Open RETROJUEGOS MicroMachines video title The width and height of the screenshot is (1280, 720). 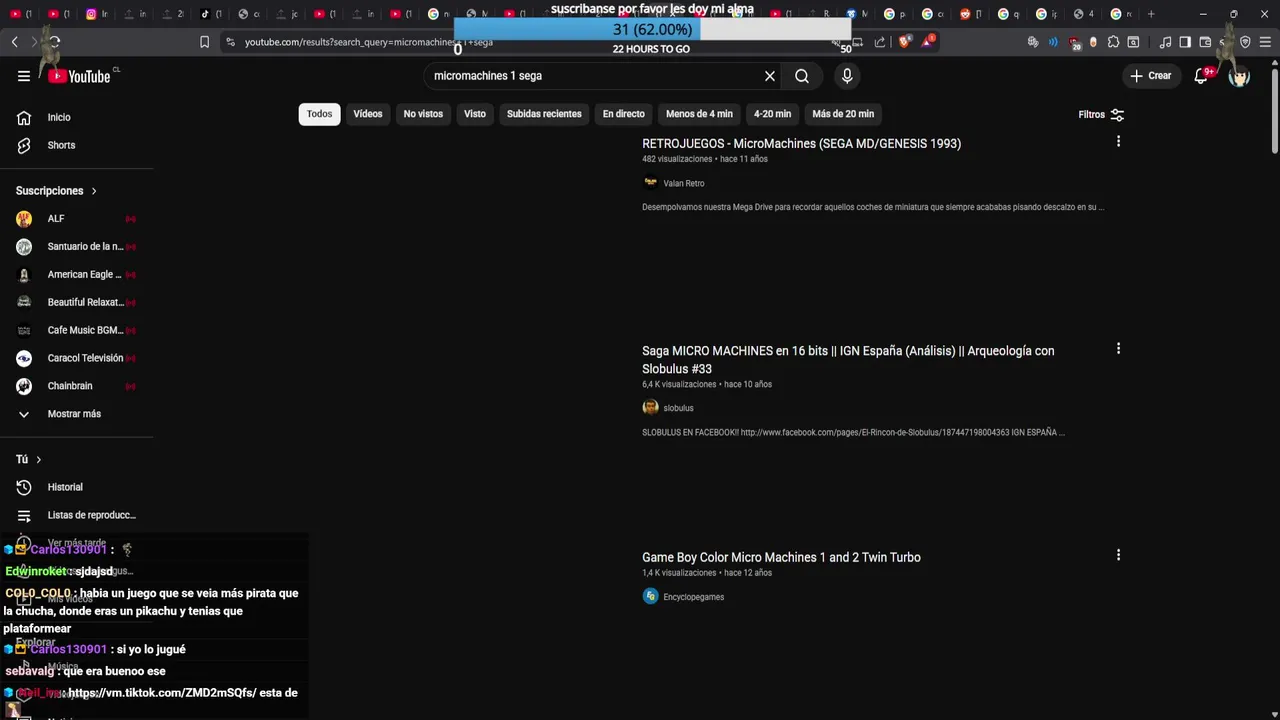[801, 144]
